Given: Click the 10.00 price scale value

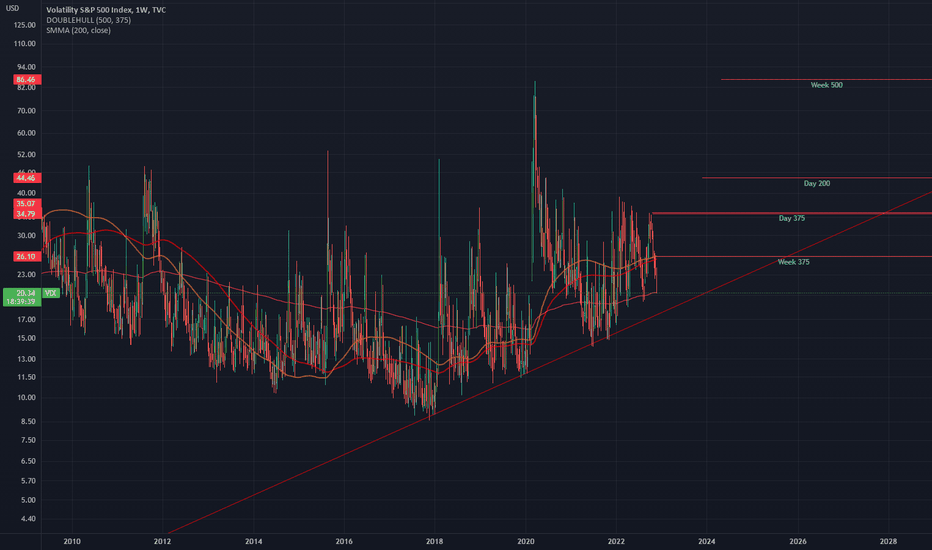Looking at the screenshot, I should point(26,398).
